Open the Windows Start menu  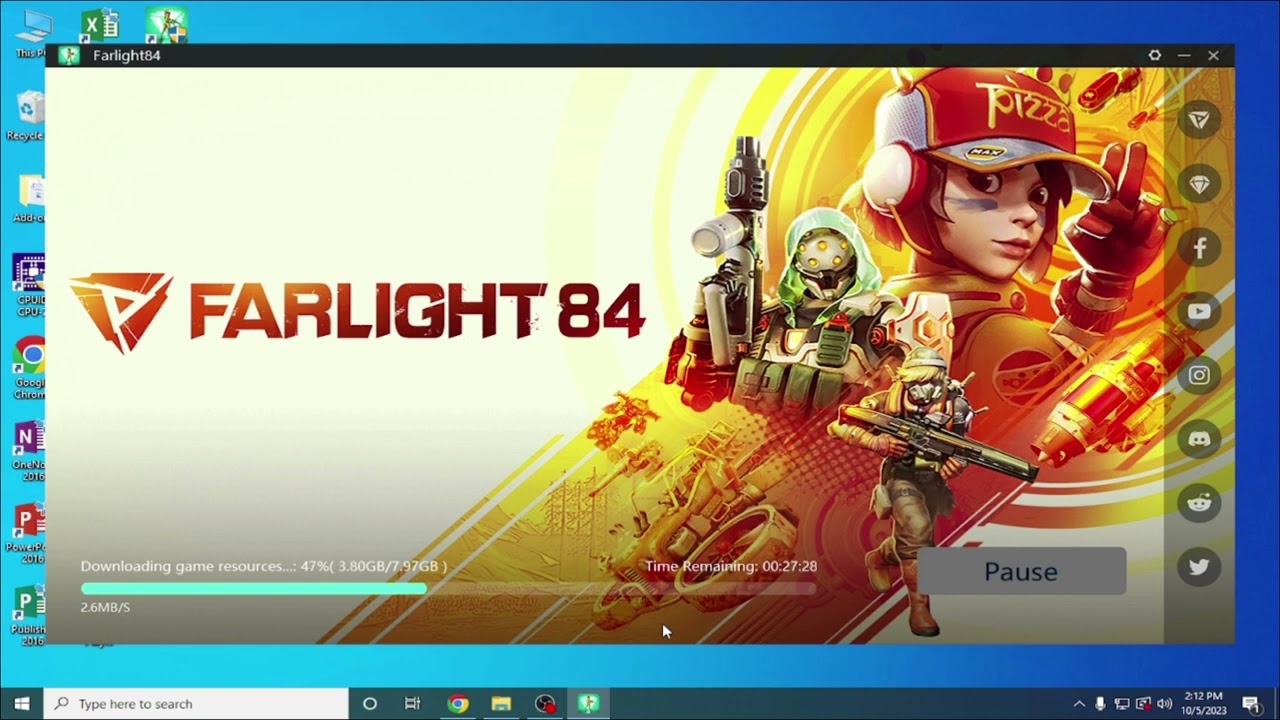(x=22, y=704)
